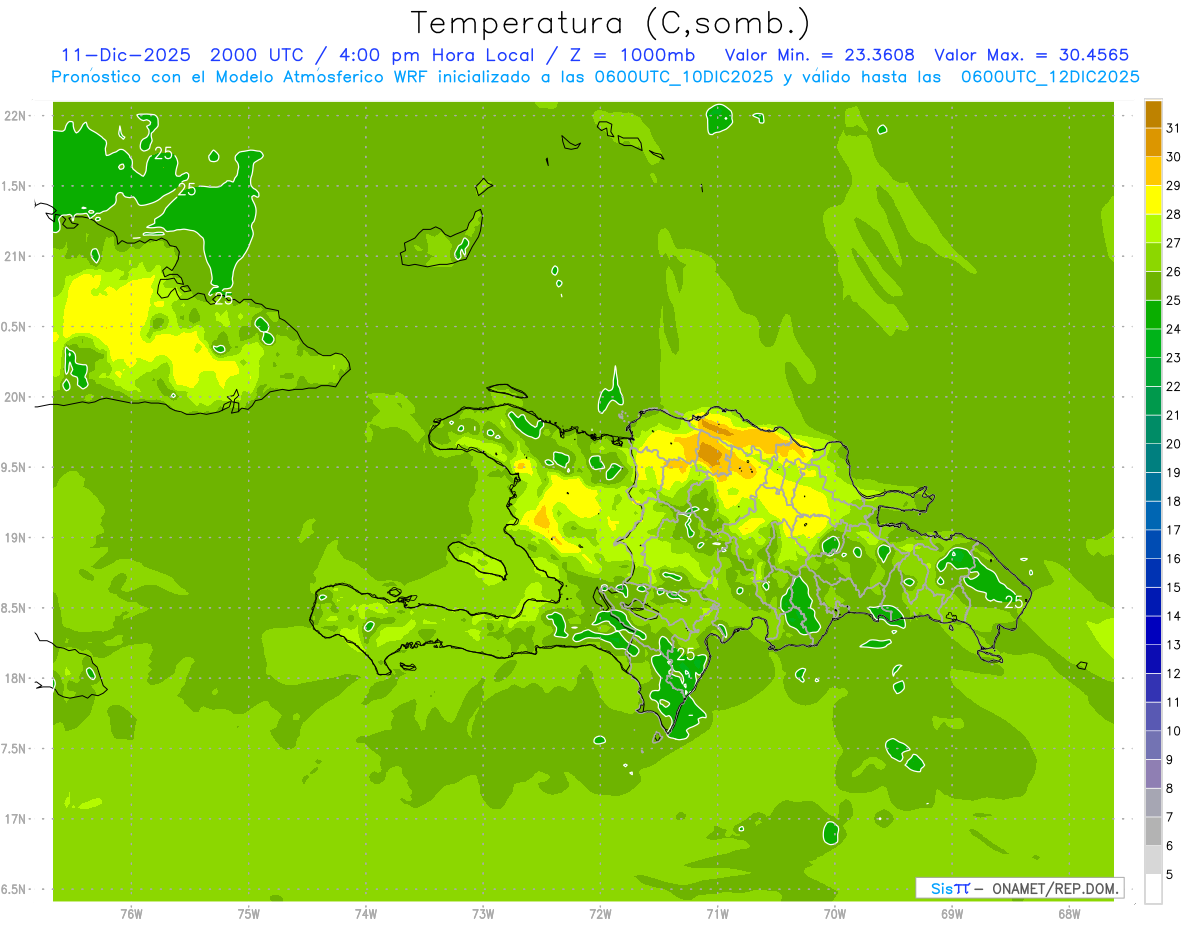Click the legend value "11"
This screenshot has width=1200, height=927.
pyautogui.click(x=1173, y=702)
